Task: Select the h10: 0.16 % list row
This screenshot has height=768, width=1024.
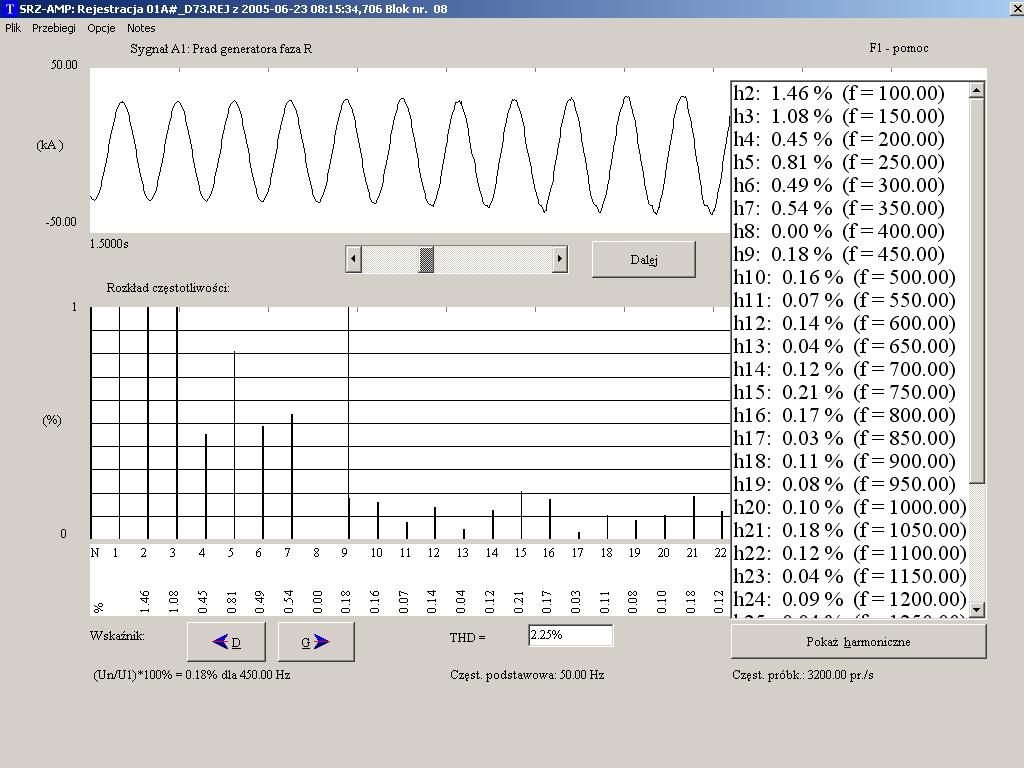Action: [850, 277]
